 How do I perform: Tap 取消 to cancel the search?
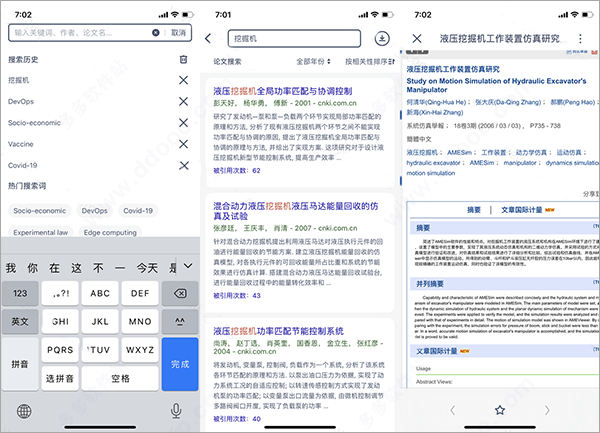point(178,33)
